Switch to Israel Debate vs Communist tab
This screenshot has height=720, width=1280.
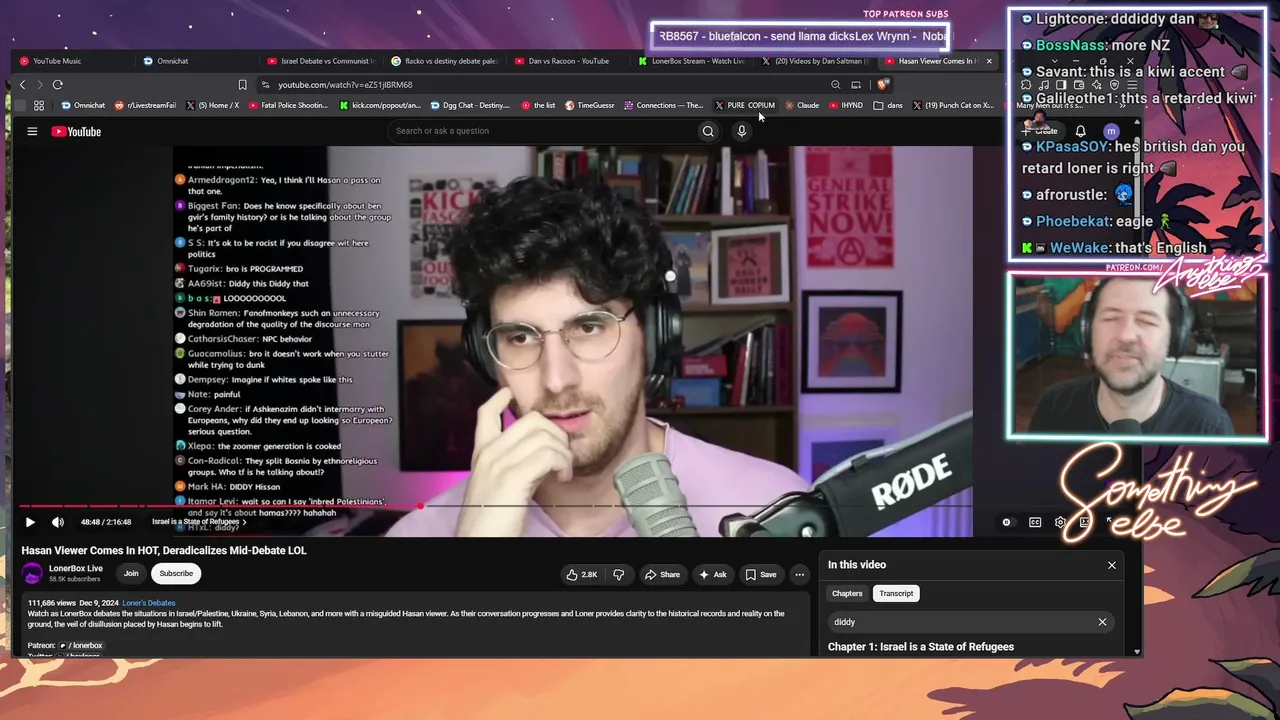tap(320, 61)
